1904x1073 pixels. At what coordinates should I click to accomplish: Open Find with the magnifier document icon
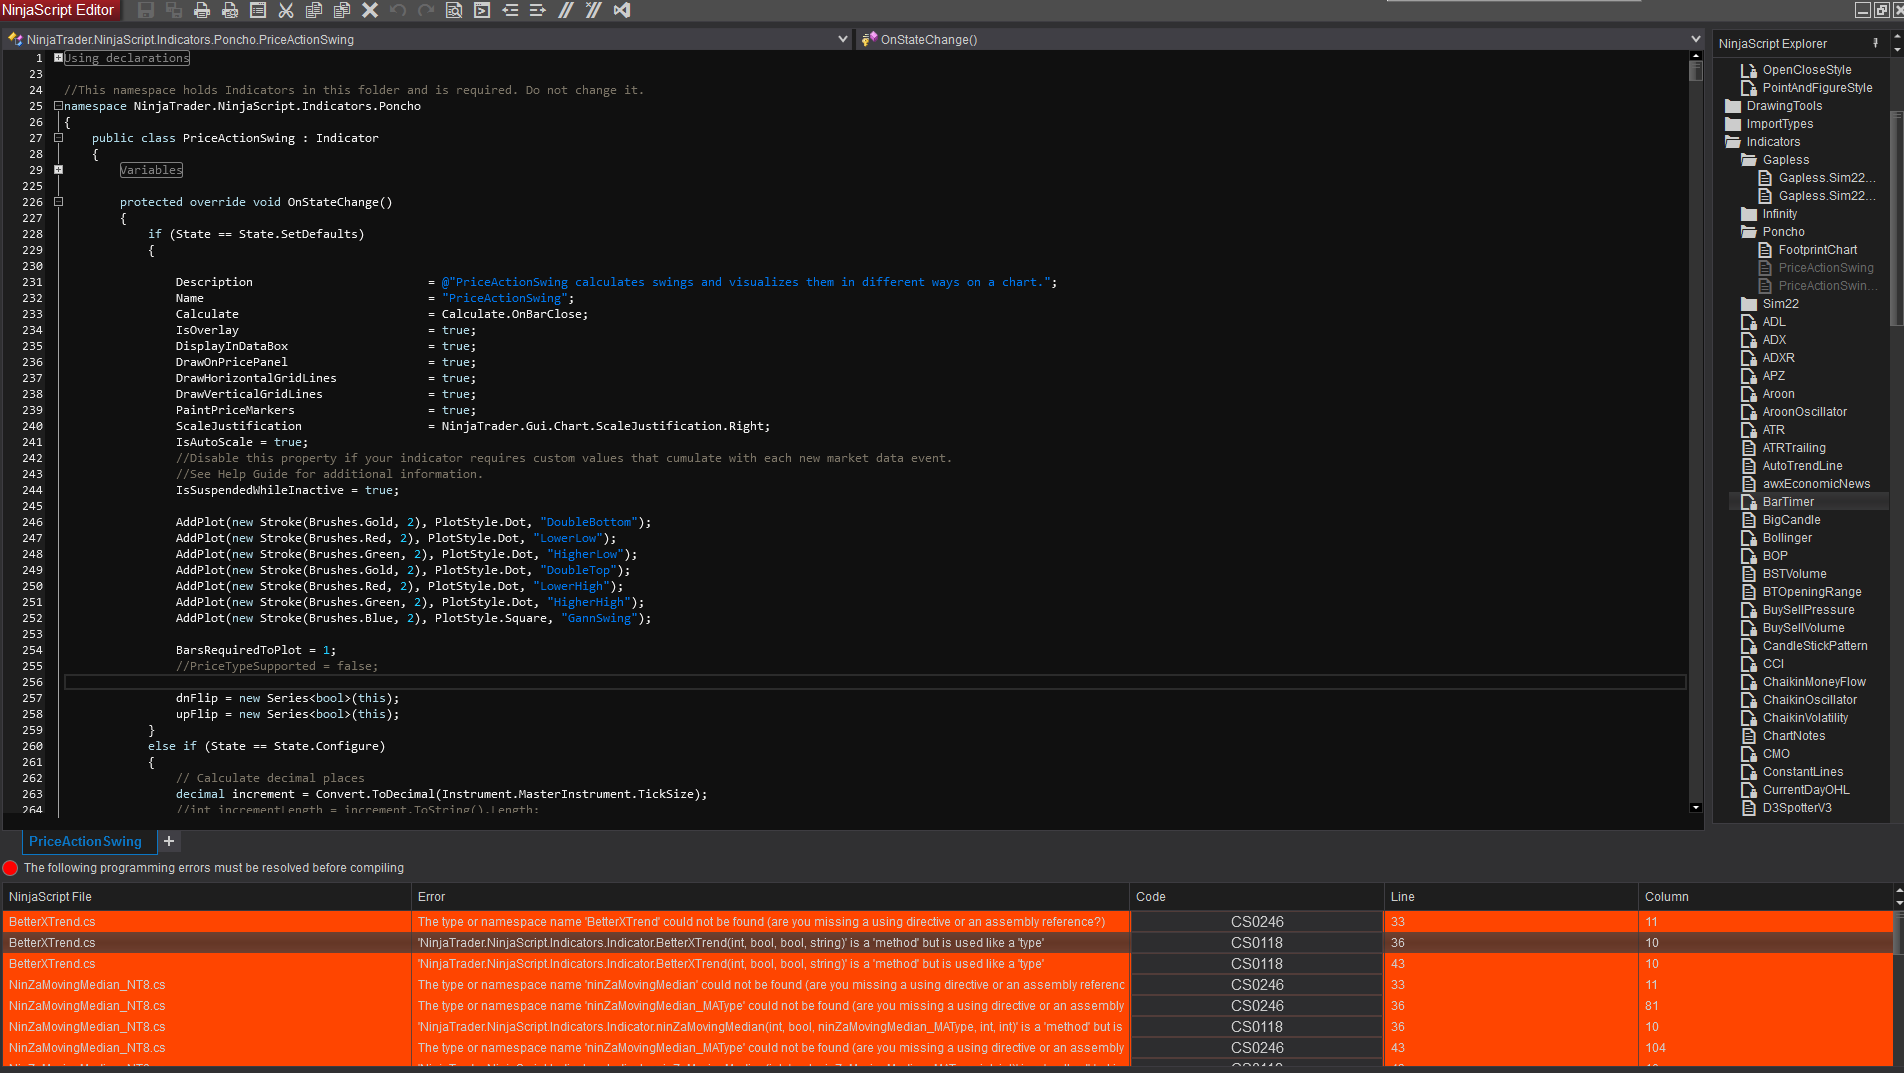[x=454, y=10]
